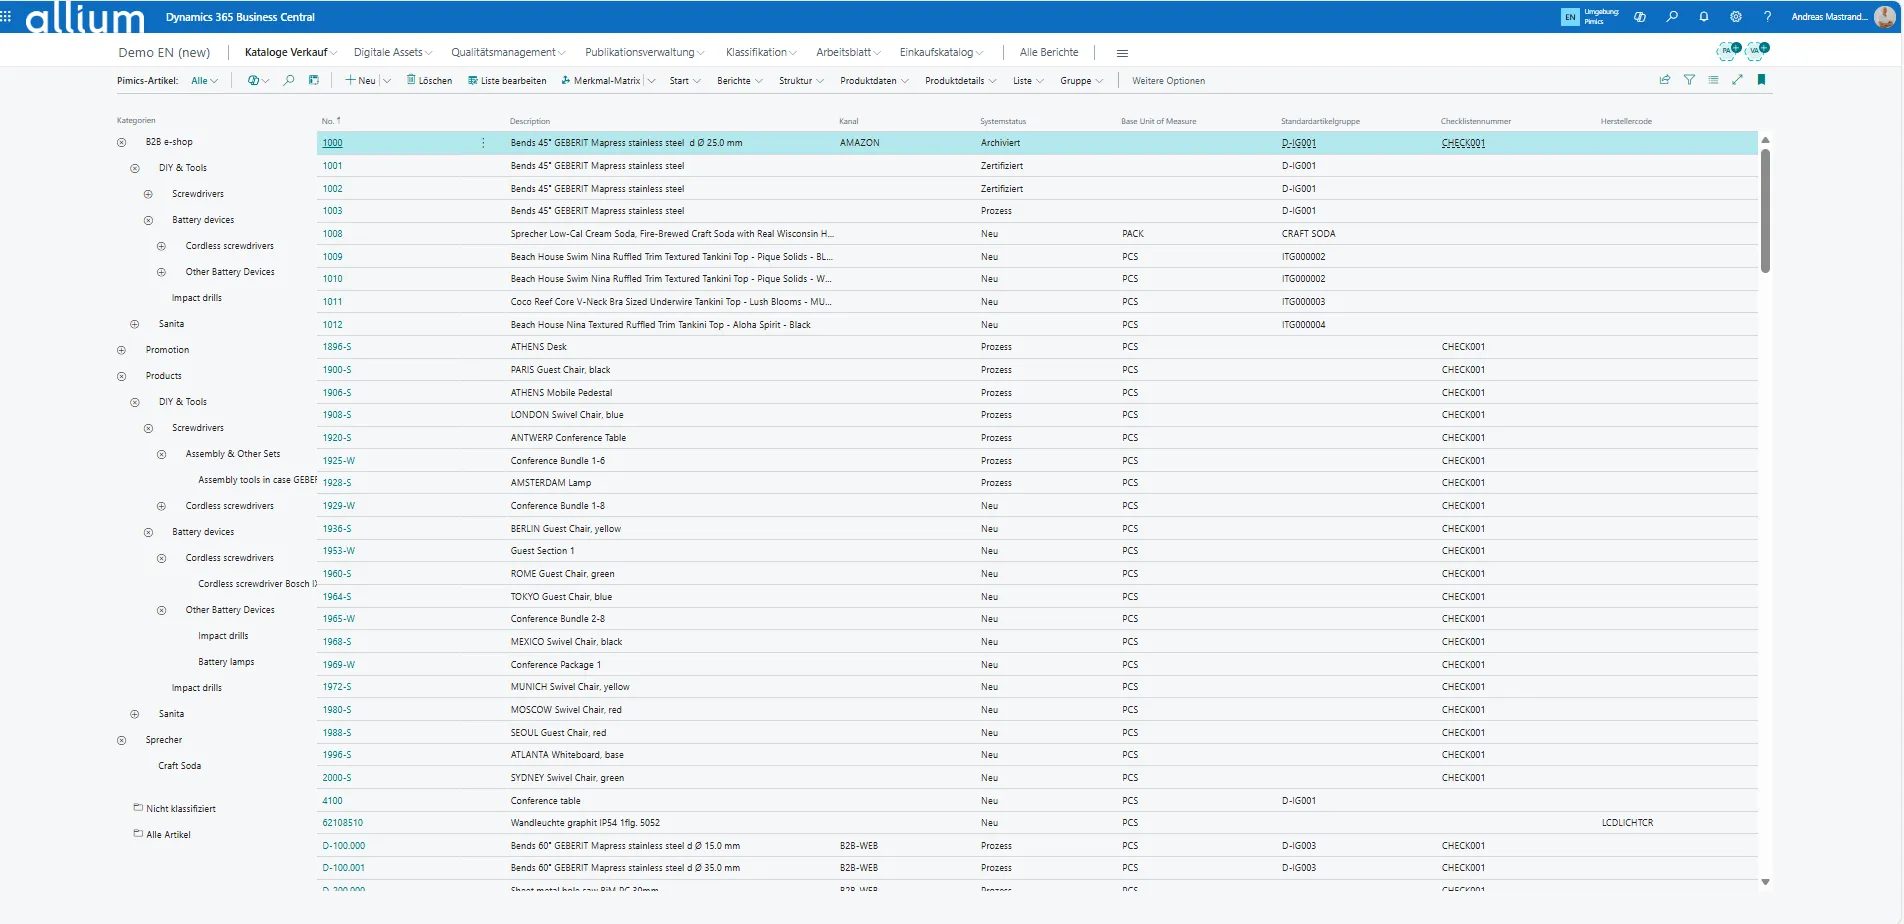Collapse the B2B e-shop category node
This screenshot has width=1904, height=924.
(121, 143)
